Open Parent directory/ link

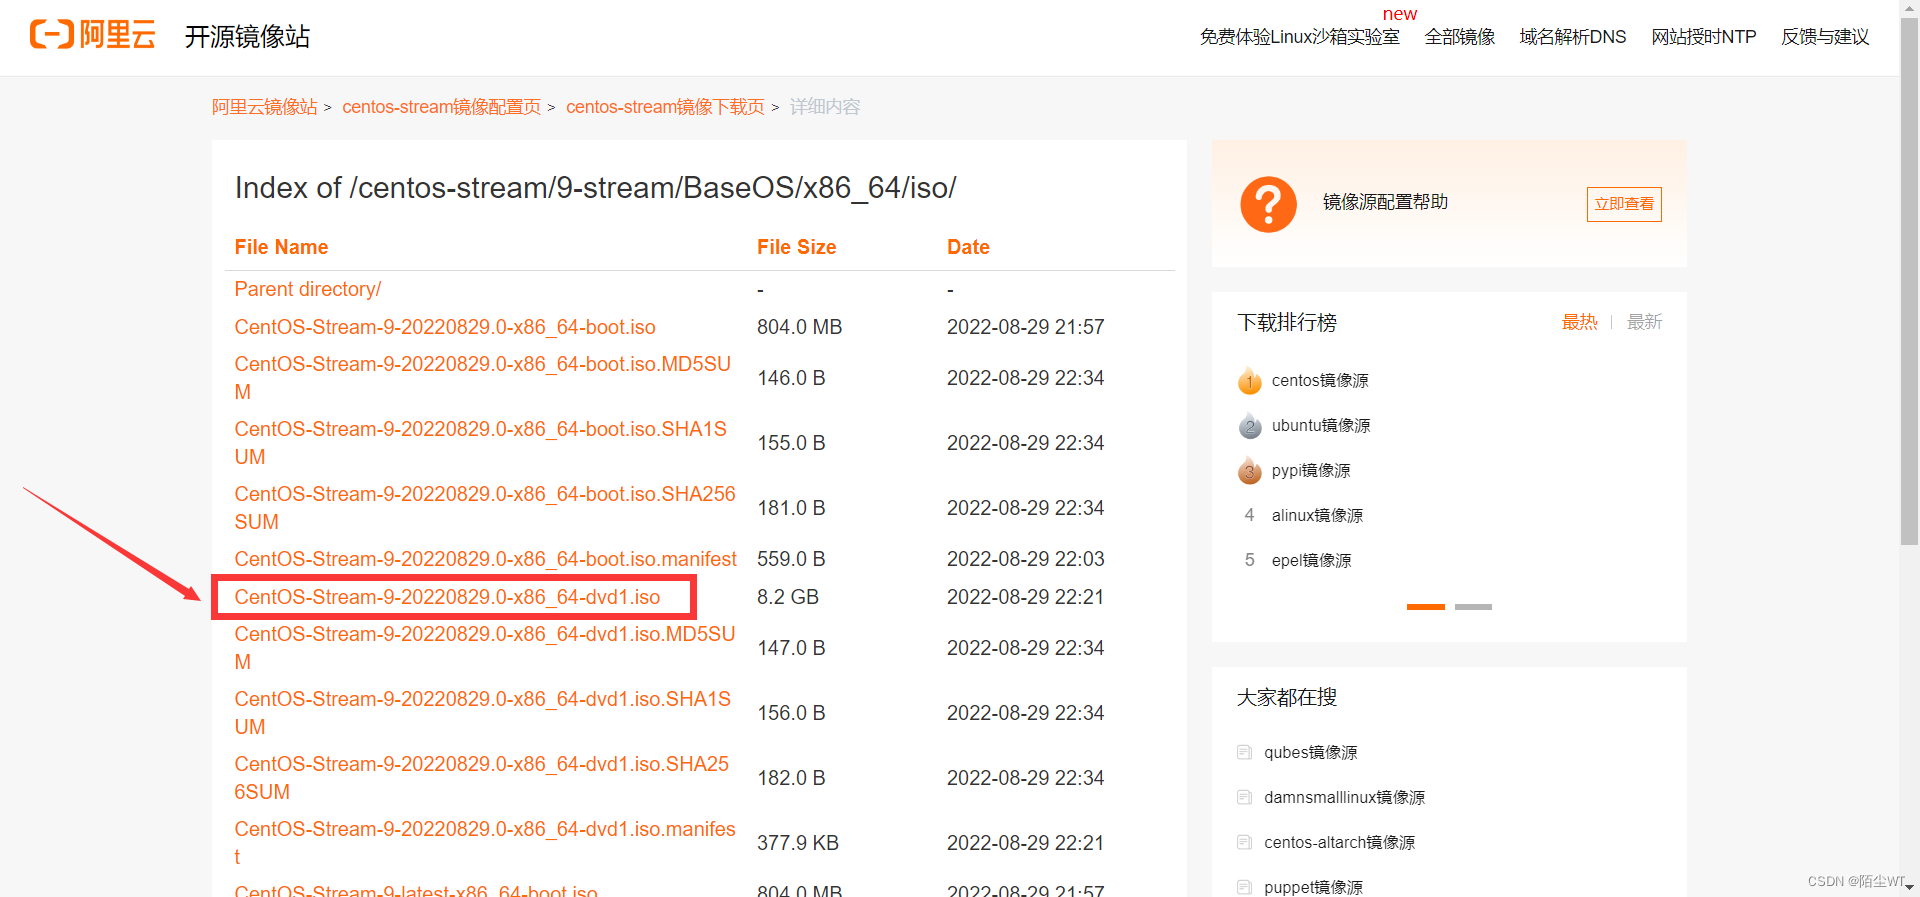click(x=308, y=289)
